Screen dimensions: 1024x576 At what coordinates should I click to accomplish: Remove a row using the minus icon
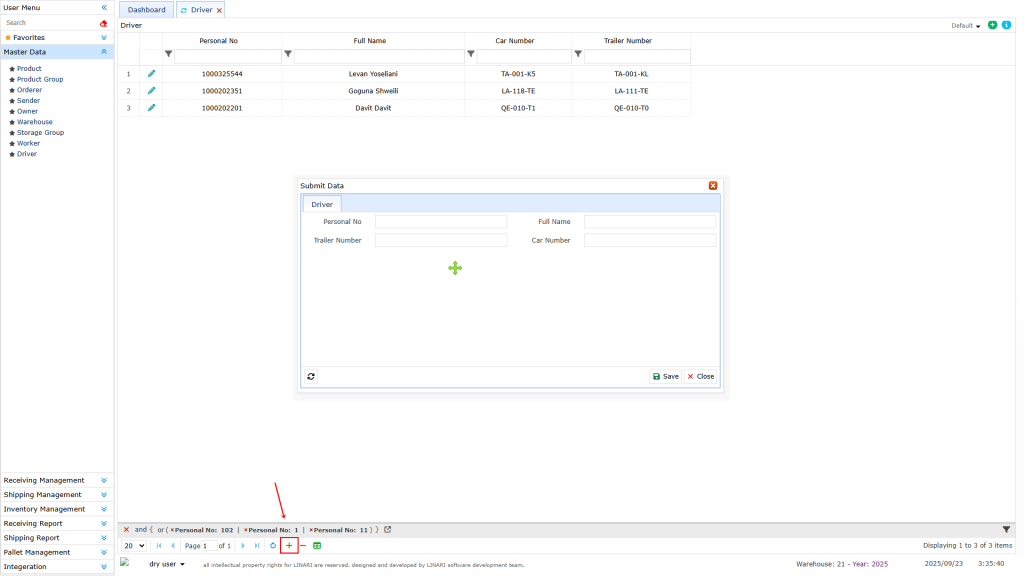click(302, 545)
